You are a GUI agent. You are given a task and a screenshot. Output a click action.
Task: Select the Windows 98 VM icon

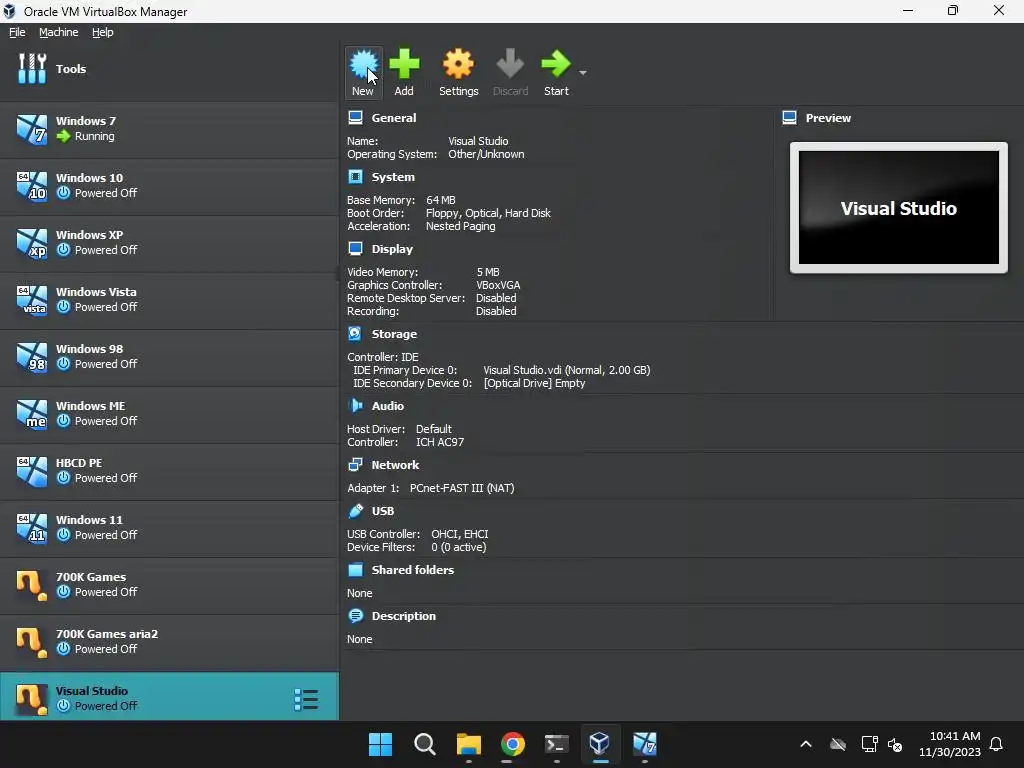[32, 357]
